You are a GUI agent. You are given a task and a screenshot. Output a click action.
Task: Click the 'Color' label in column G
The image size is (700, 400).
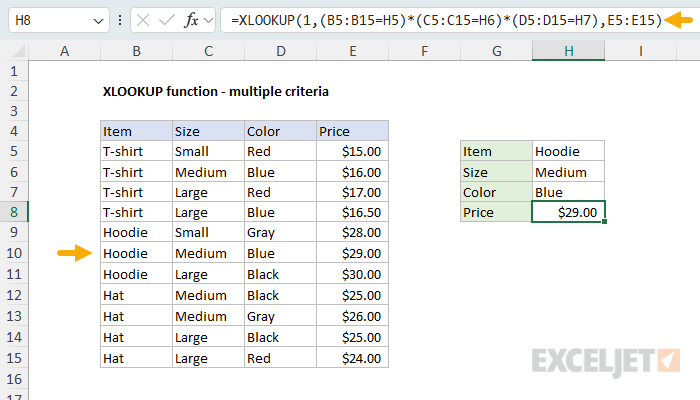(496, 192)
